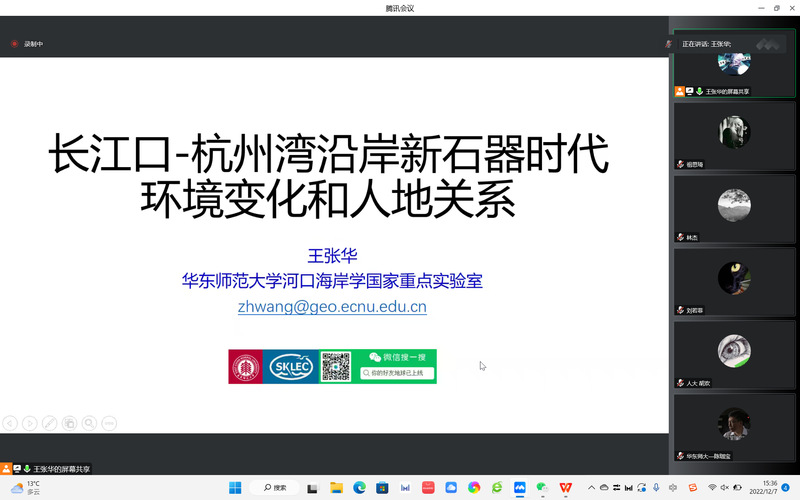Open the Windows Start menu
800x500 pixels.
(x=235, y=488)
